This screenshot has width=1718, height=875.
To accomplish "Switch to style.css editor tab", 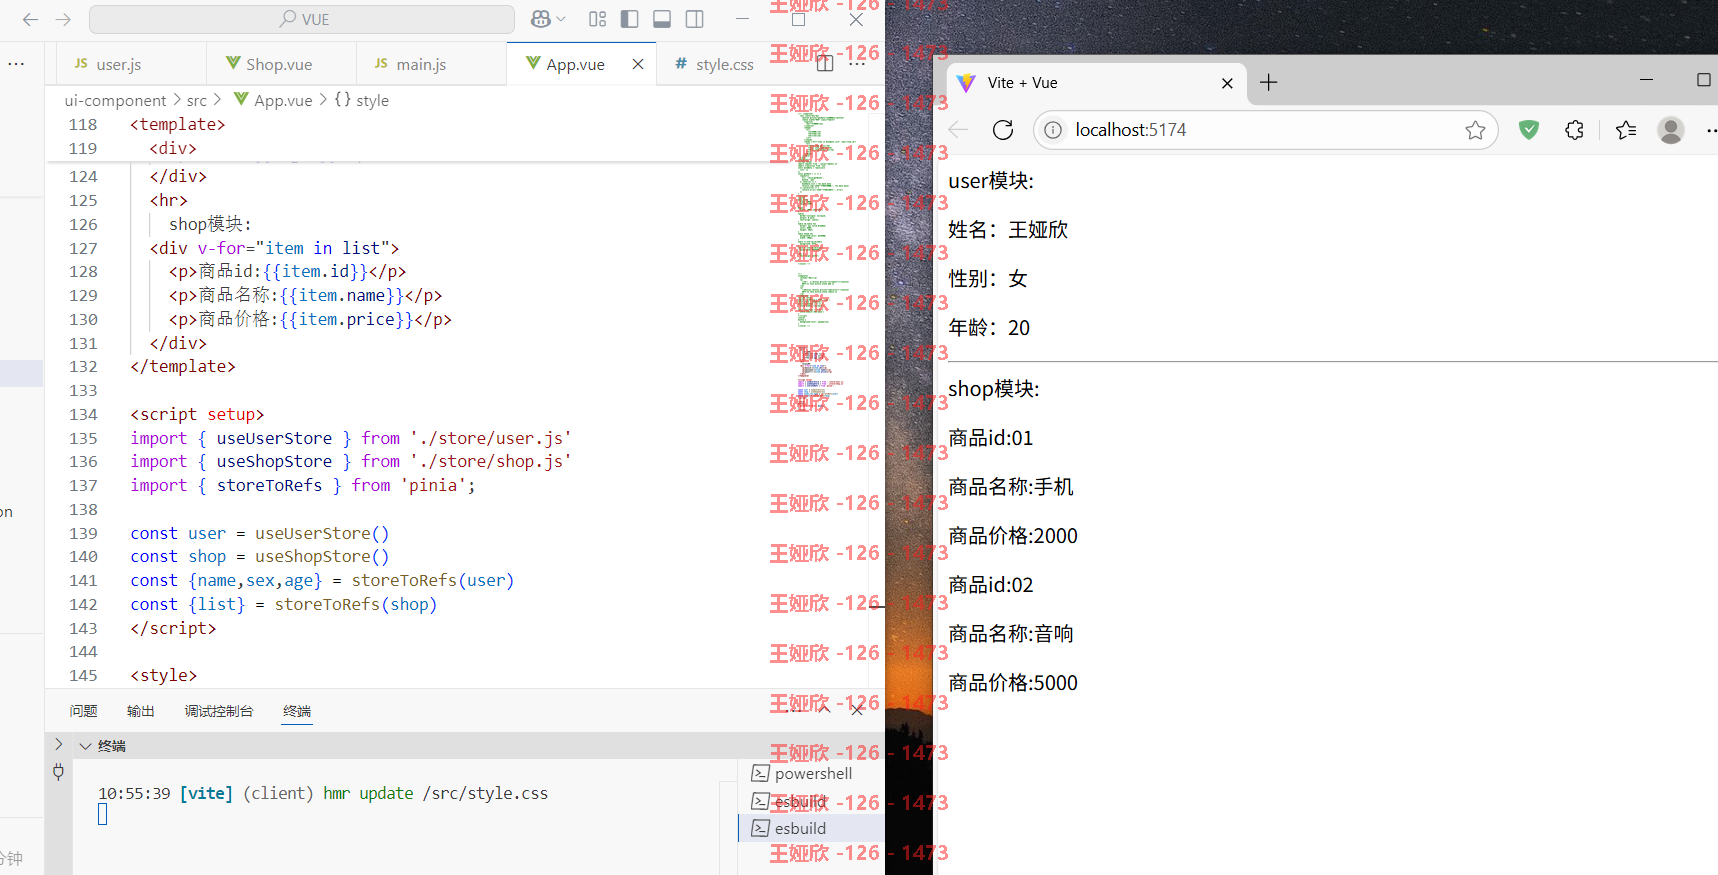I will coord(724,64).
